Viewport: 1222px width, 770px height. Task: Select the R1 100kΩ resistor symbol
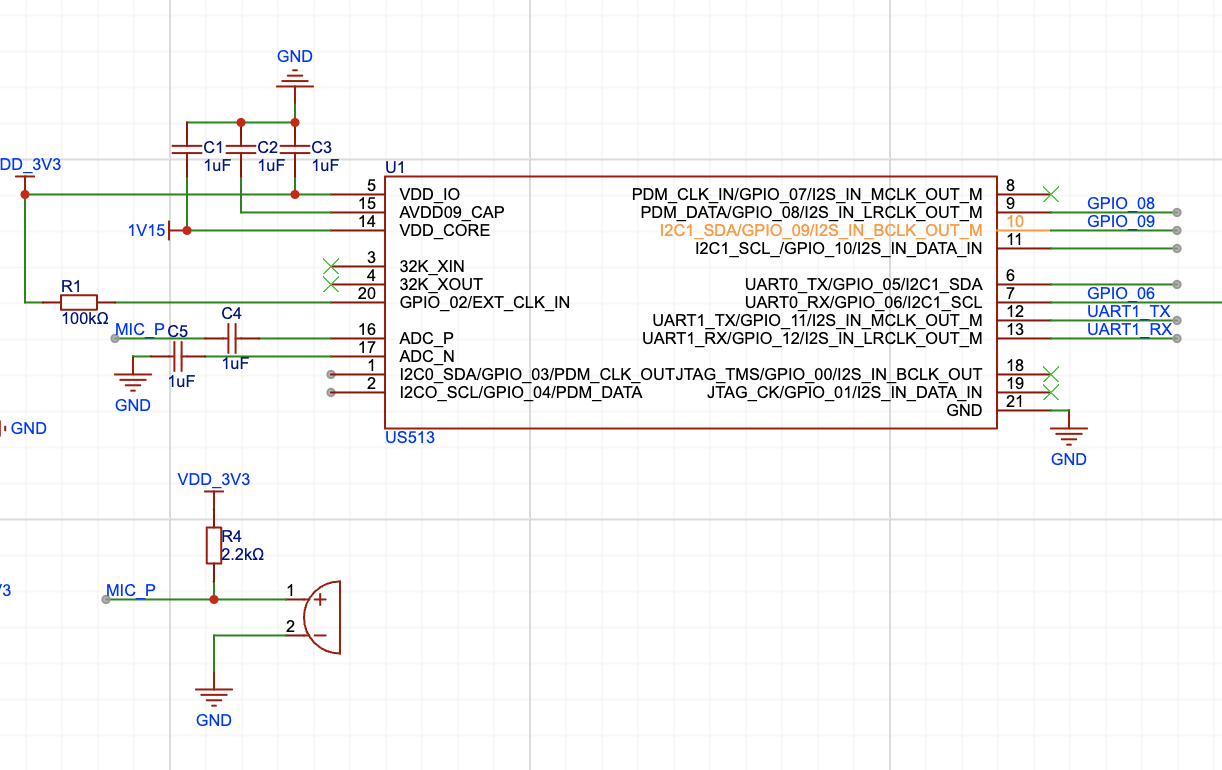pyautogui.click(x=79, y=302)
